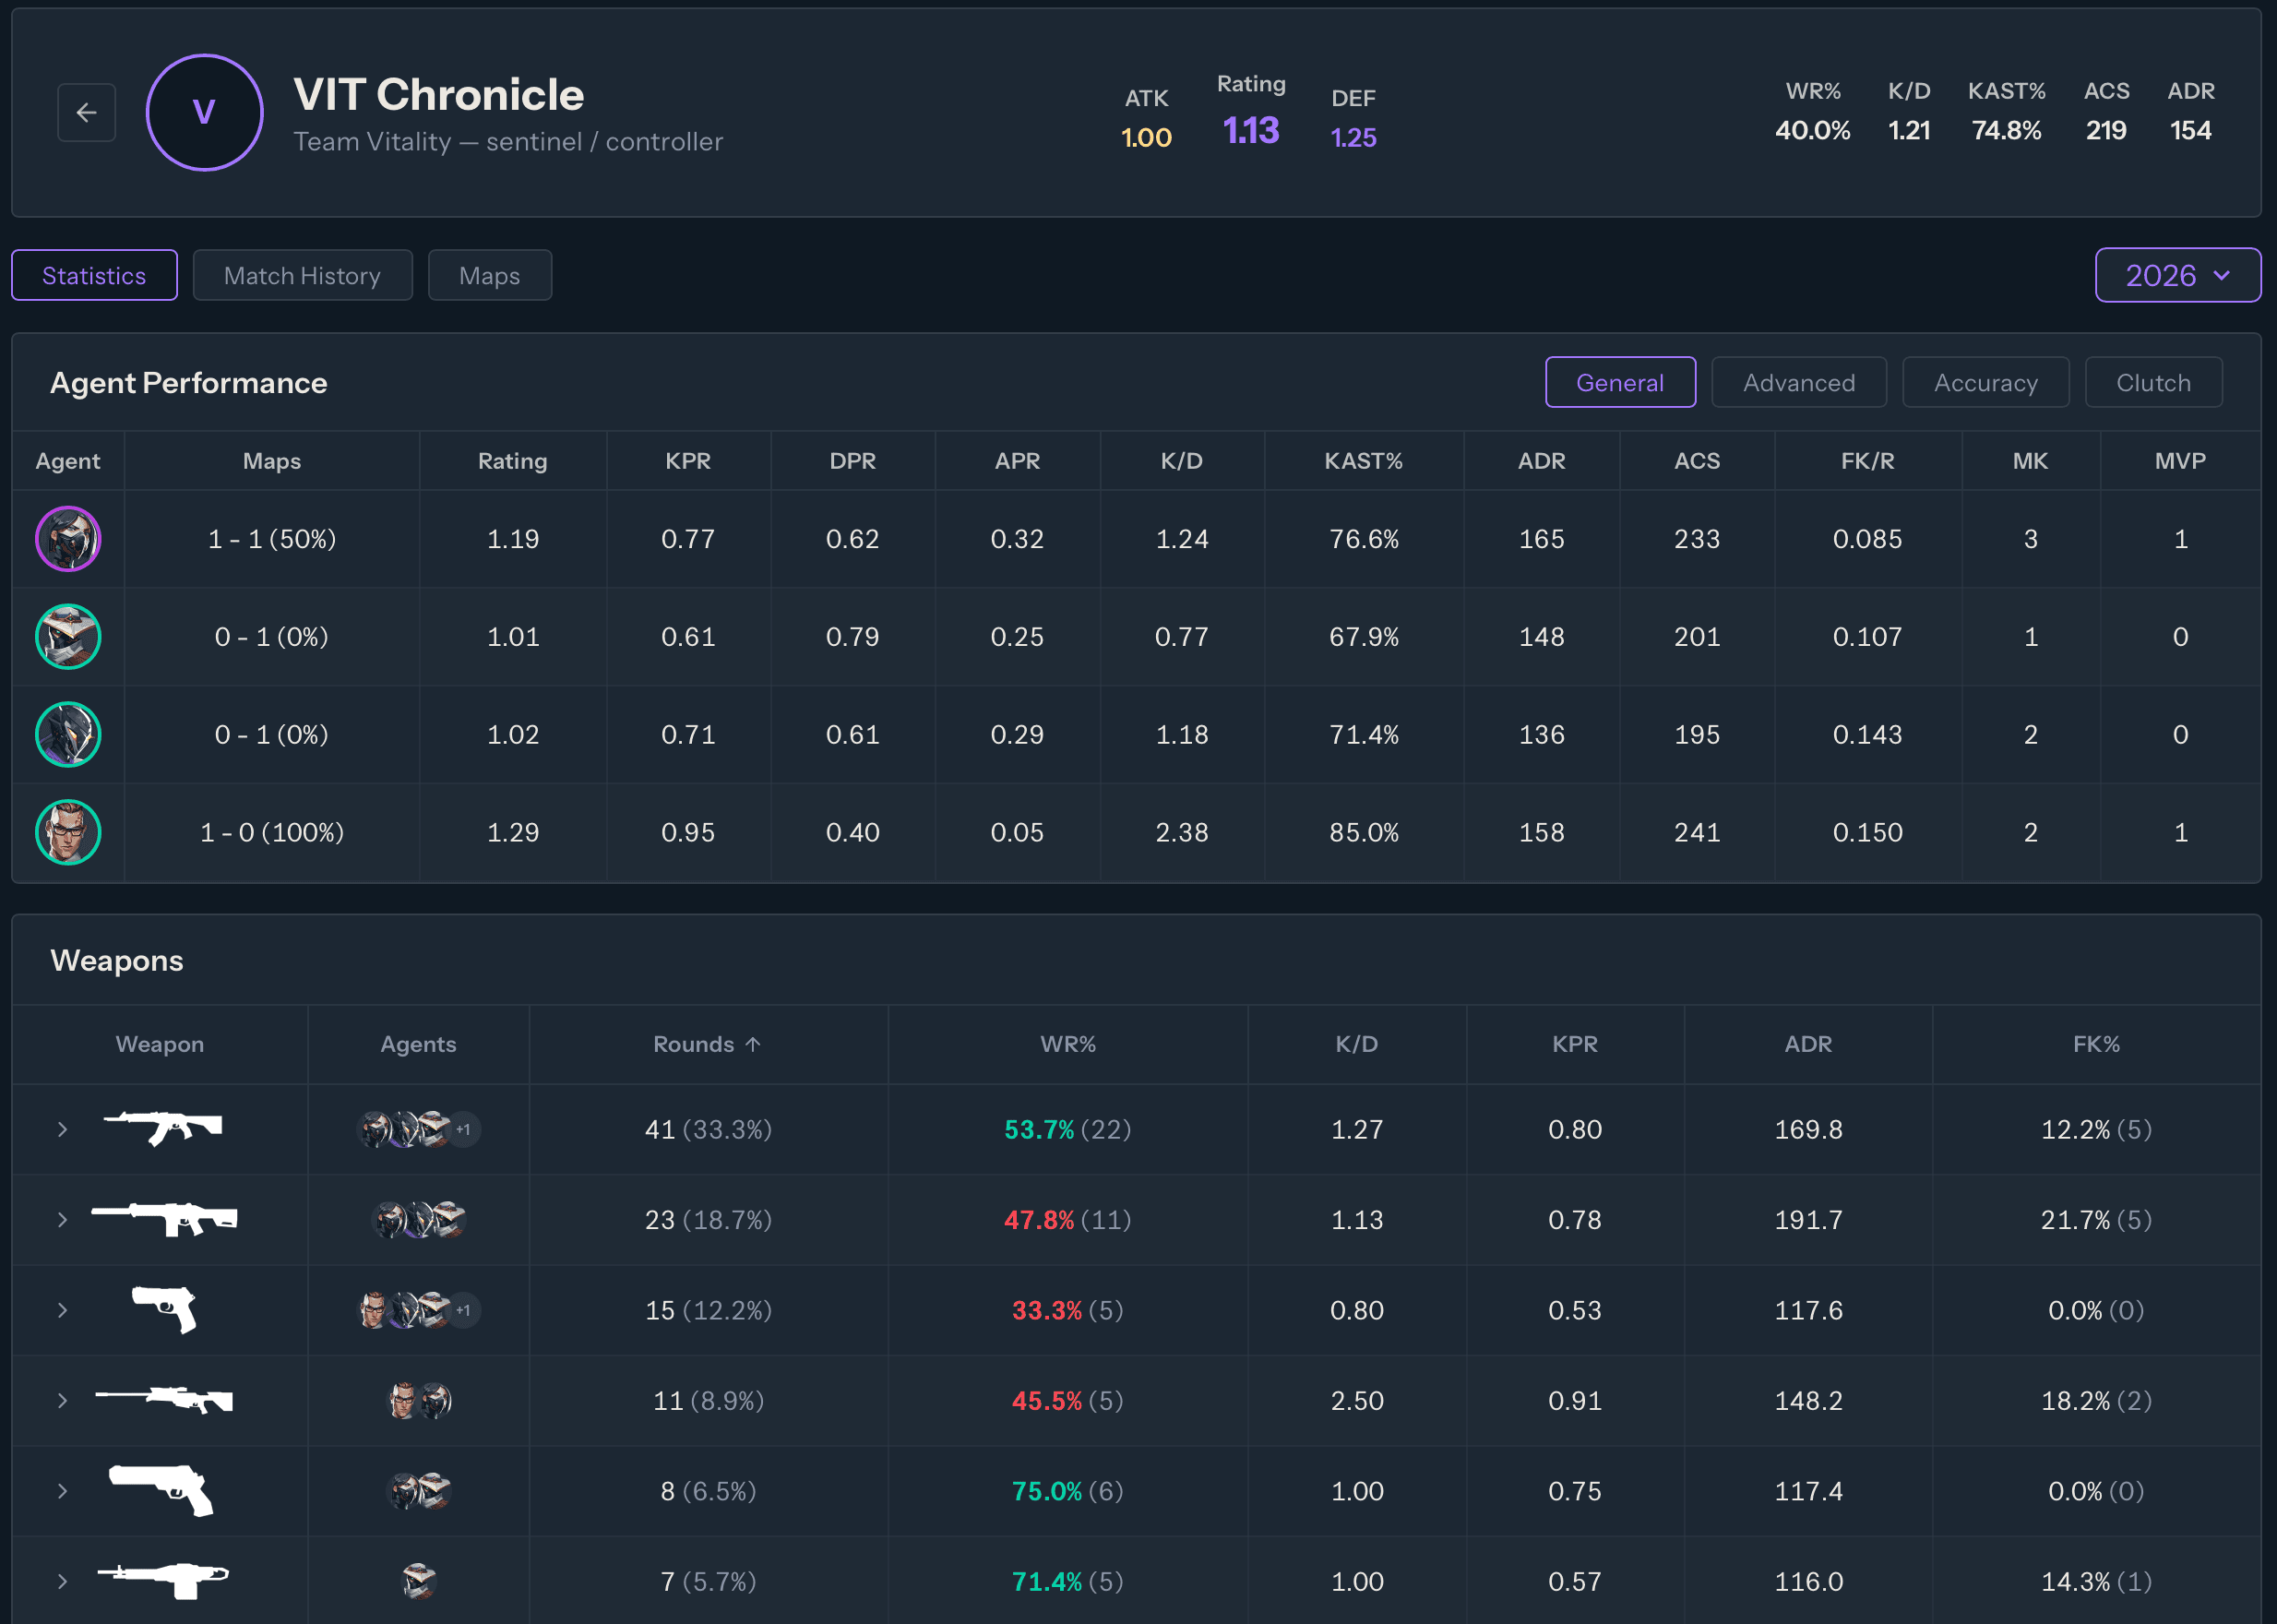Click the 75.0% (6) win rate value
The image size is (2277, 1624).
(x=1067, y=1491)
